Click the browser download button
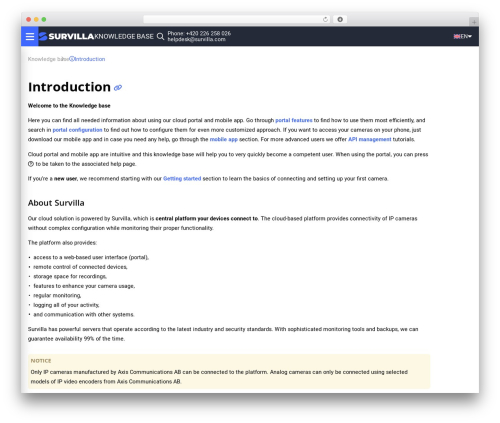Screen dimensions: 500x423 [x=340, y=19]
